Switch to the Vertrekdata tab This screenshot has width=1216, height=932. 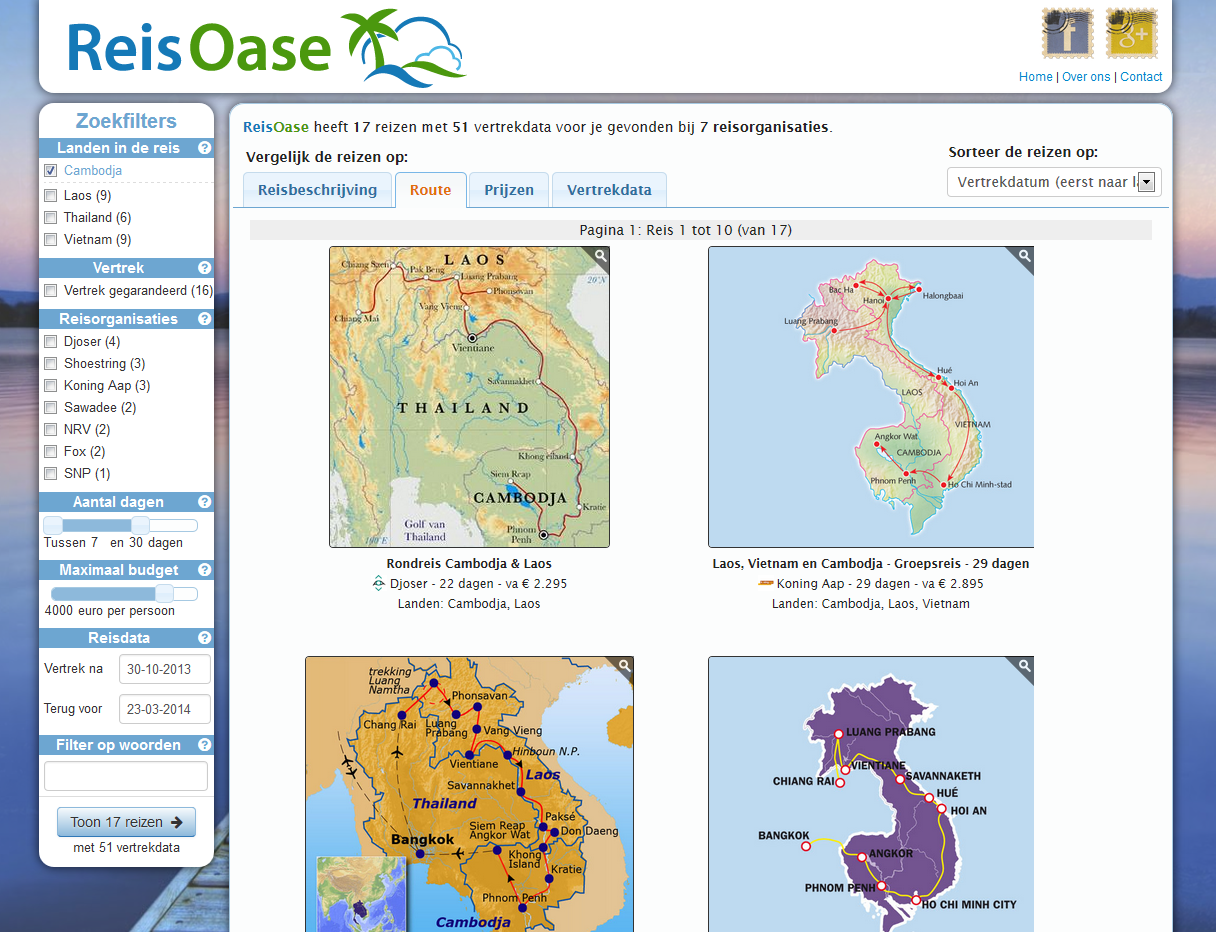tap(608, 190)
